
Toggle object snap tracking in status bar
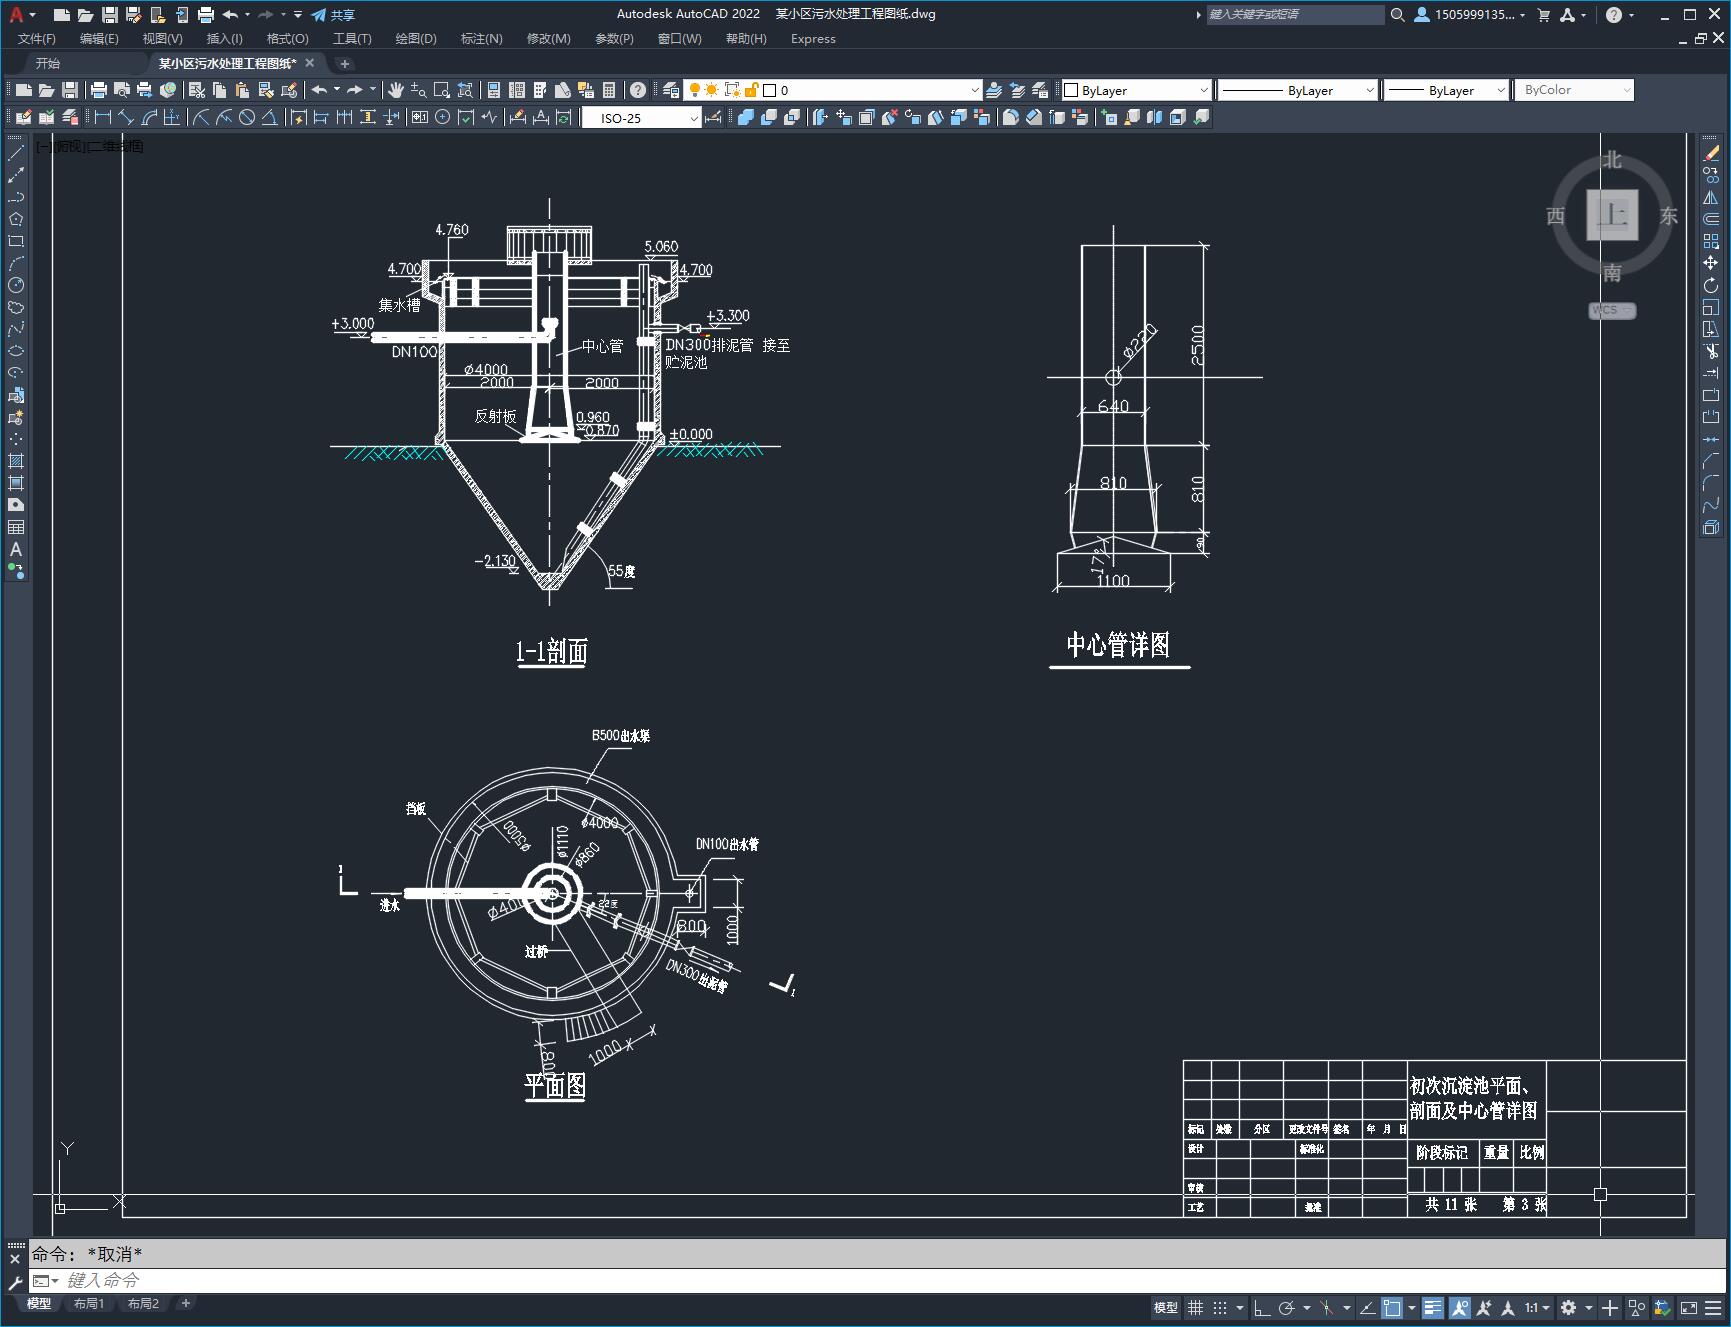(x=1367, y=1307)
